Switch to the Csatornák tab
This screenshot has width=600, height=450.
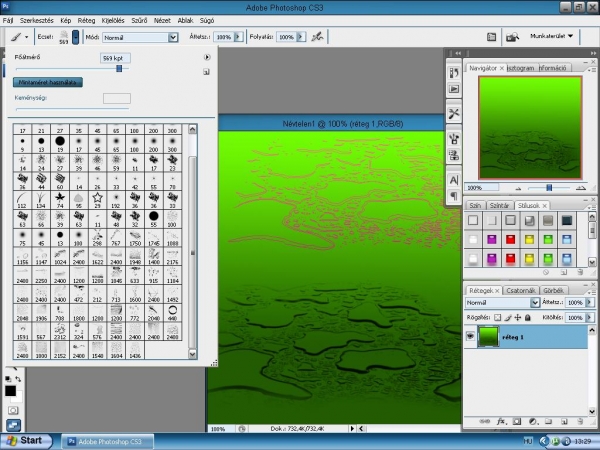click(x=520, y=290)
